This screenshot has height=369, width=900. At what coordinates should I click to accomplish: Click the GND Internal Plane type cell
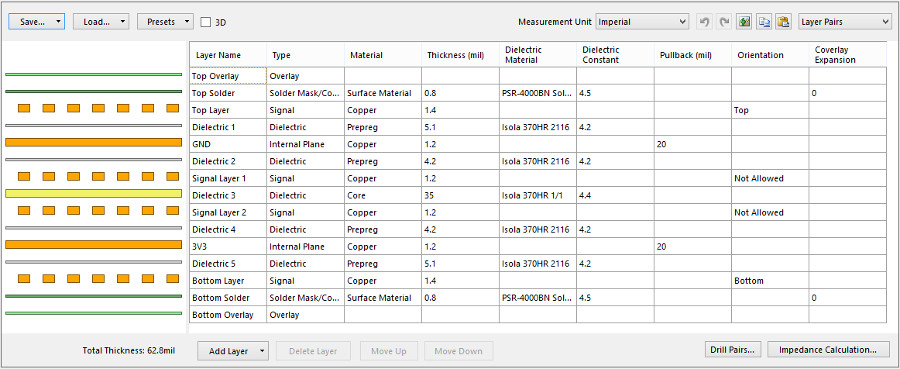coord(305,144)
